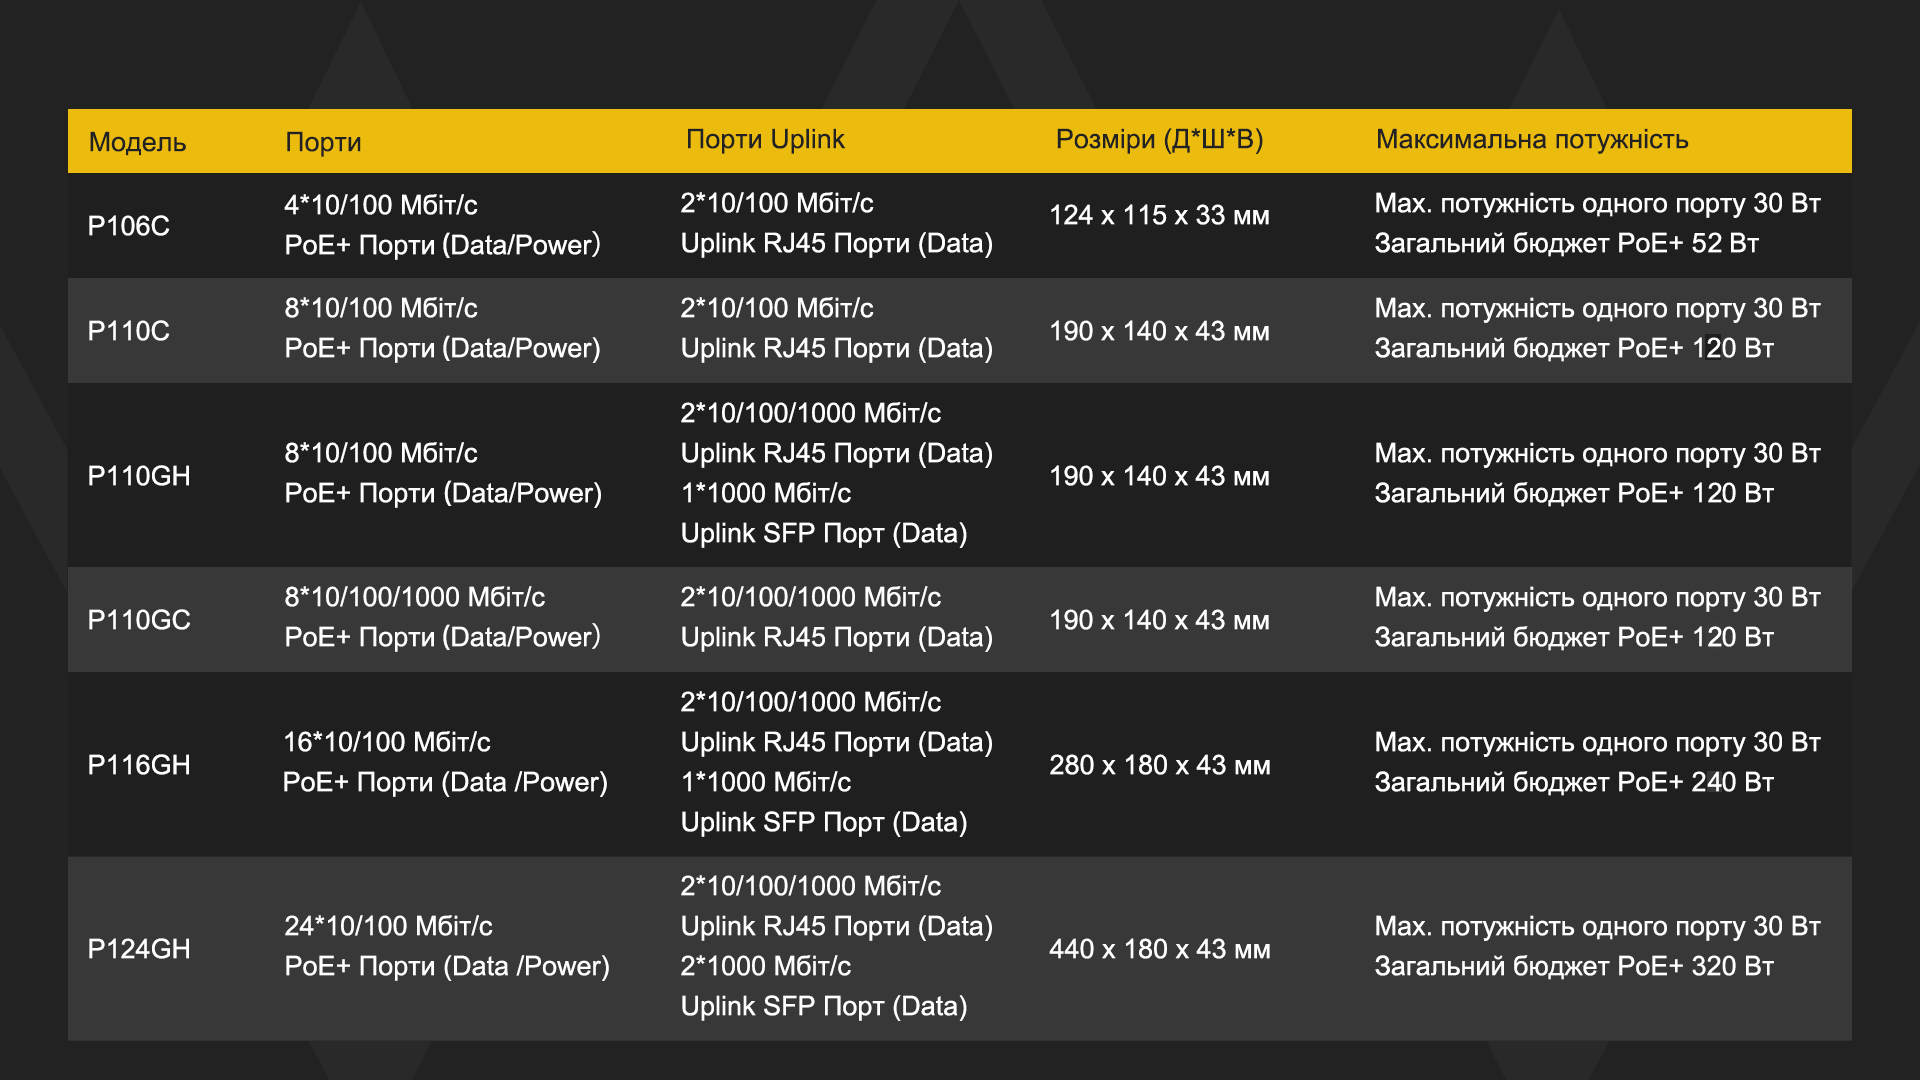Click the 'Порти' column header
This screenshot has width=1920, height=1080.
(x=323, y=142)
